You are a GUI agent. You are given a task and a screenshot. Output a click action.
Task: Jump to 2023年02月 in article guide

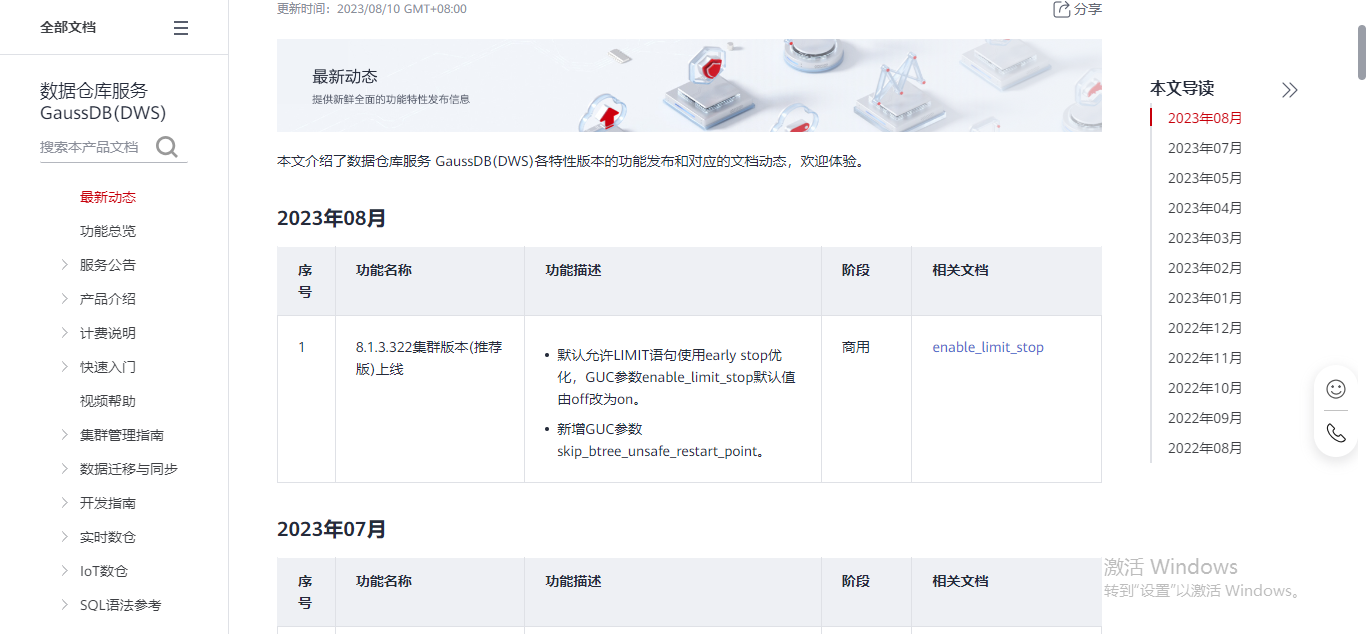[1205, 268]
